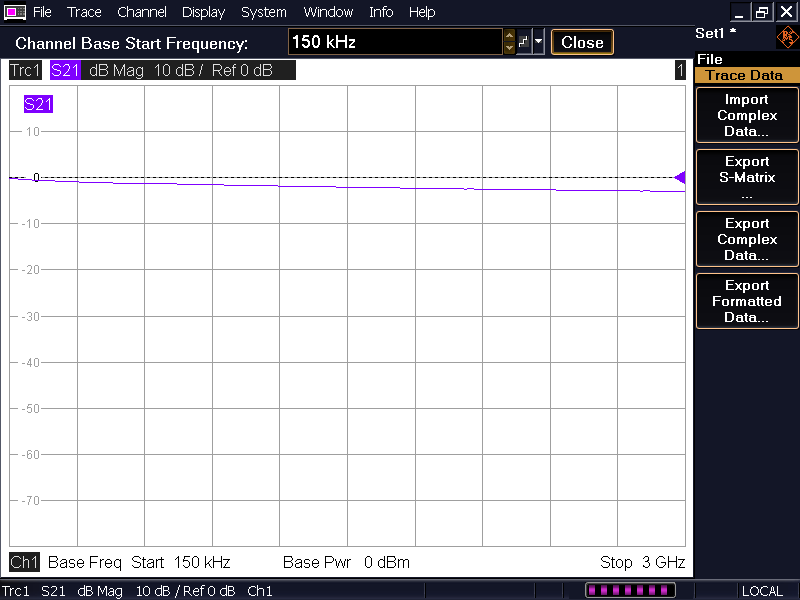800x600 pixels.
Task: Open the Display menu
Action: pos(203,12)
